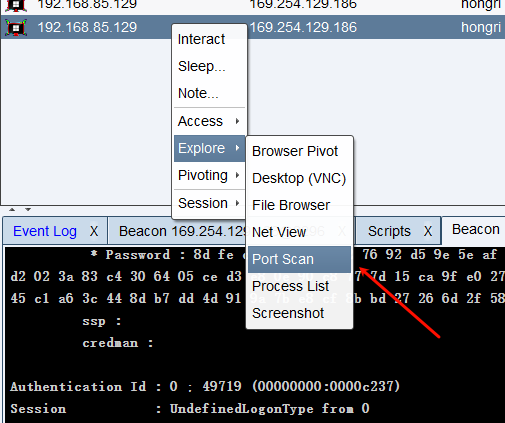Open Note... from the context menu

pyautogui.click(x=209, y=93)
